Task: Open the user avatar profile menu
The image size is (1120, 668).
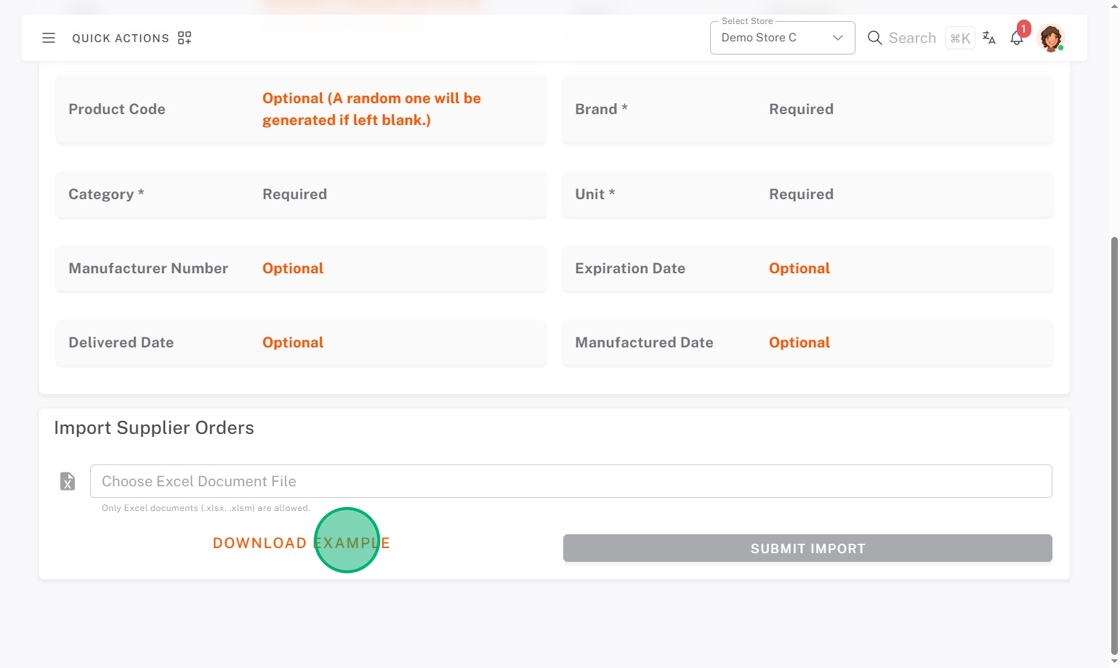Action: click(x=1050, y=38)
